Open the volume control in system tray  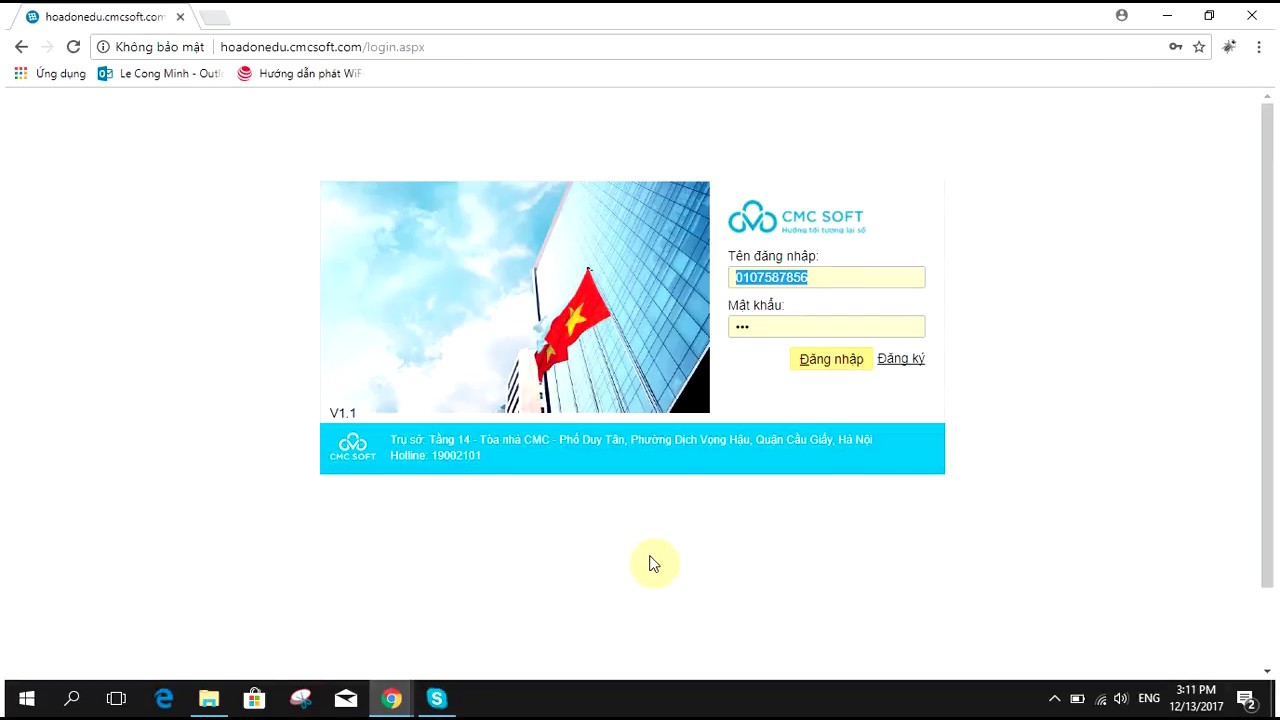click(x=1121, y=699)
